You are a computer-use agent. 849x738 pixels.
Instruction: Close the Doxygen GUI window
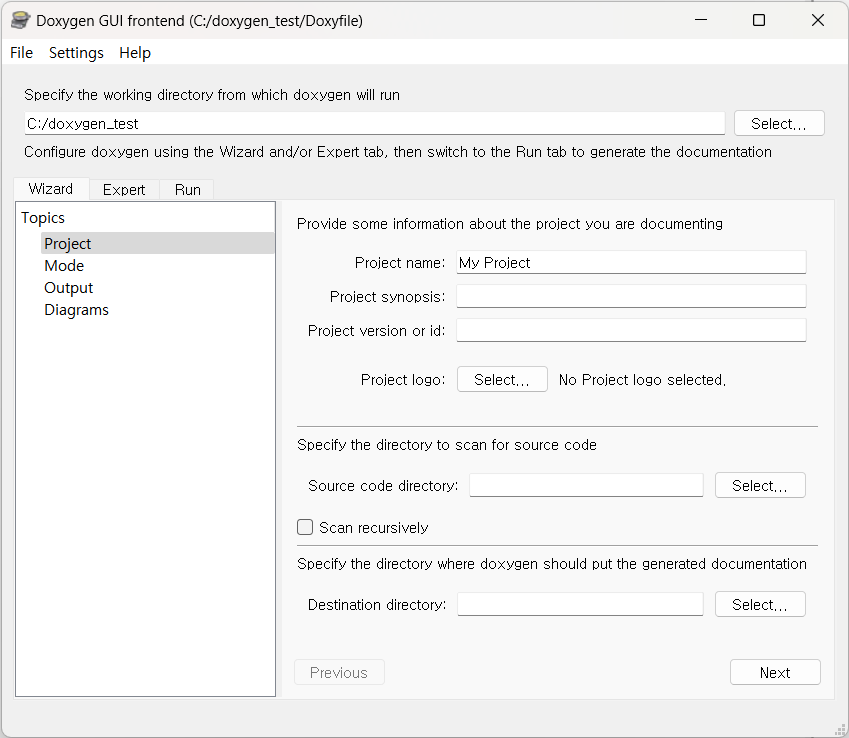click(x=818, y=20)
